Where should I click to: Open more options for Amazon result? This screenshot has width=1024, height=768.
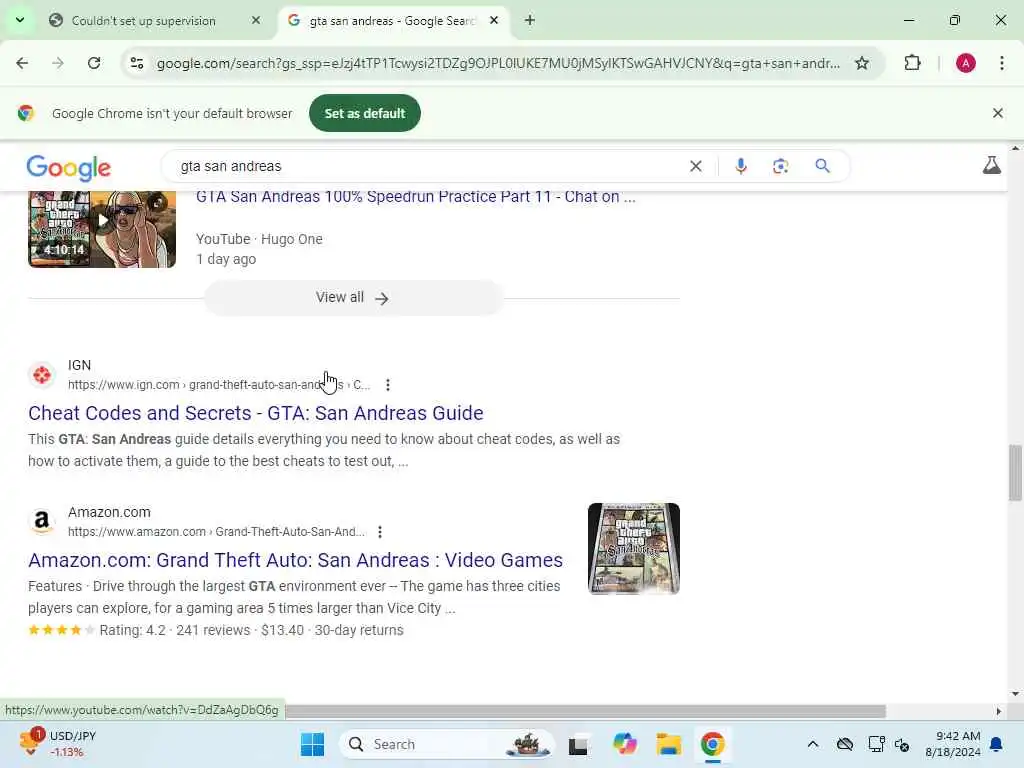coord(380,532)
